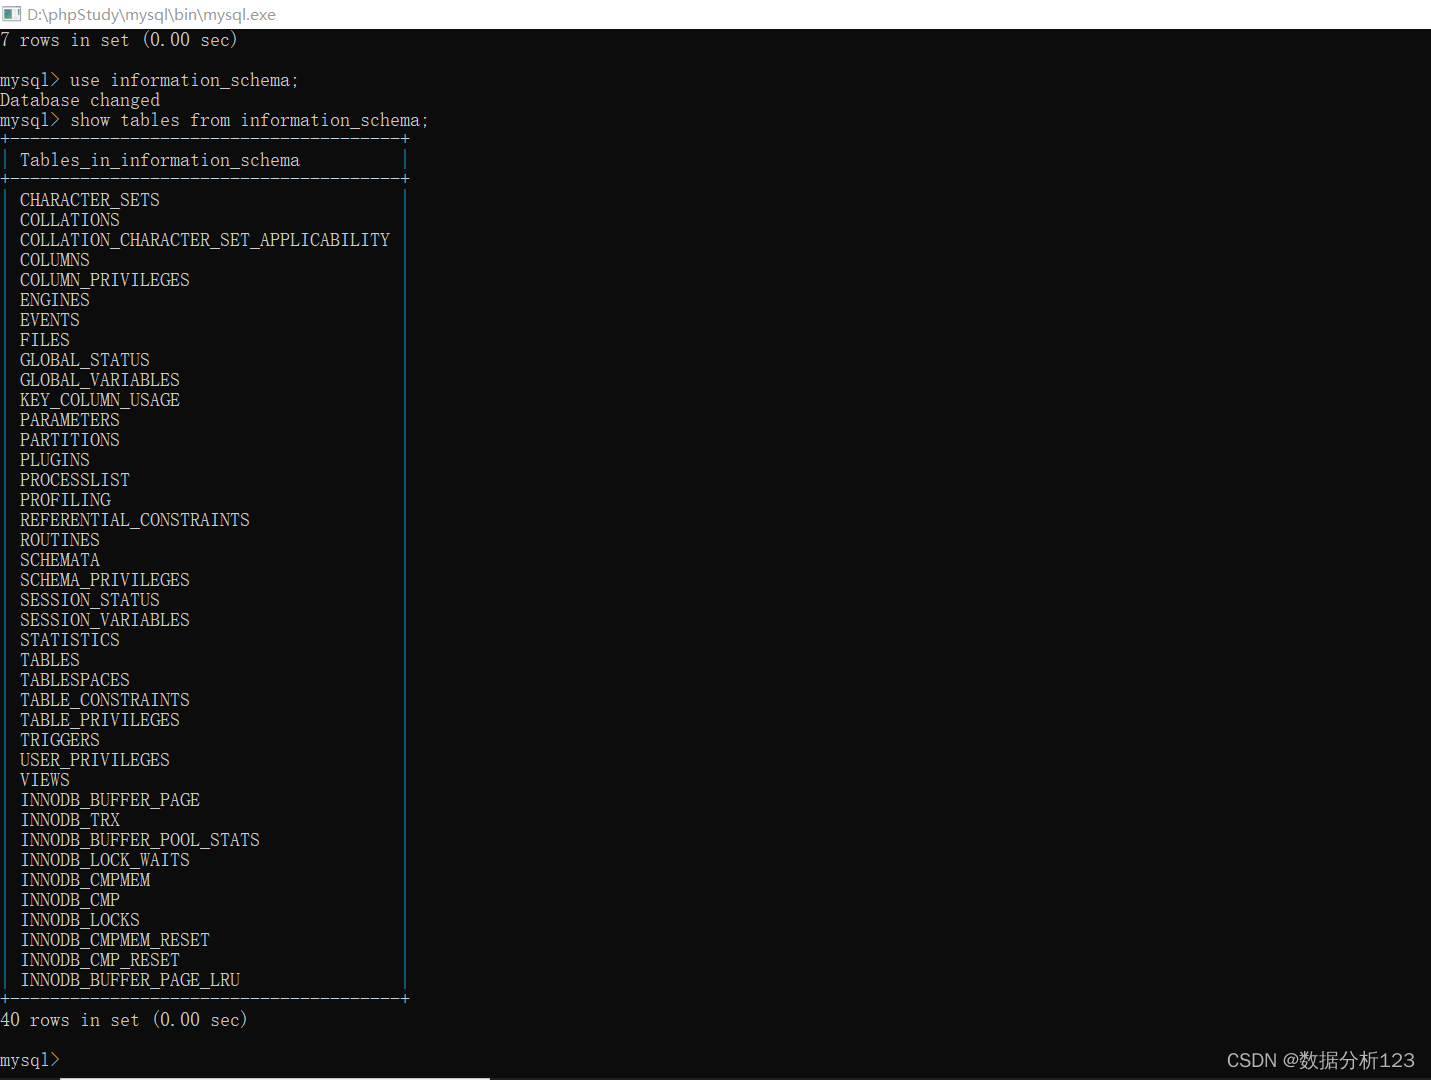Image resolution: width=1431 pixels, height=1080 pixels.
Task: Click the USER_PRIVILEGES entry
Action: point(95,760)
